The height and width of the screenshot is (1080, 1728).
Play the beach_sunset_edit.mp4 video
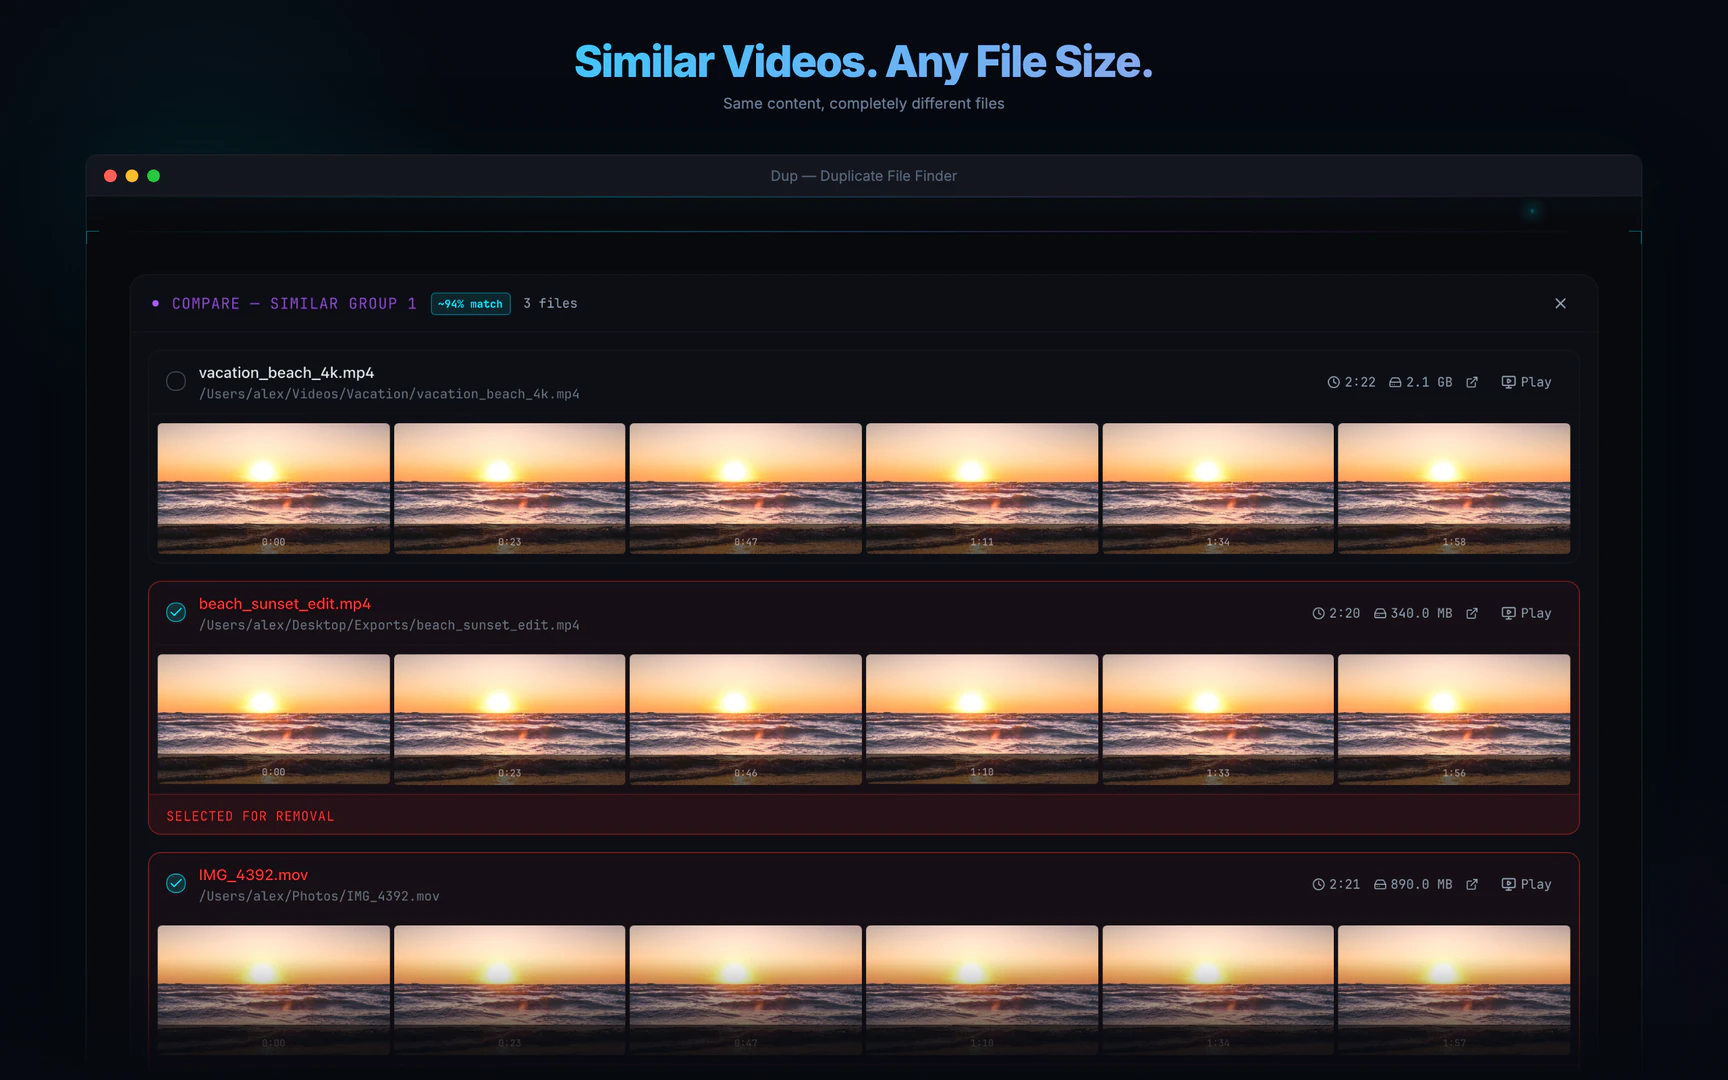tap(1525, 613)
